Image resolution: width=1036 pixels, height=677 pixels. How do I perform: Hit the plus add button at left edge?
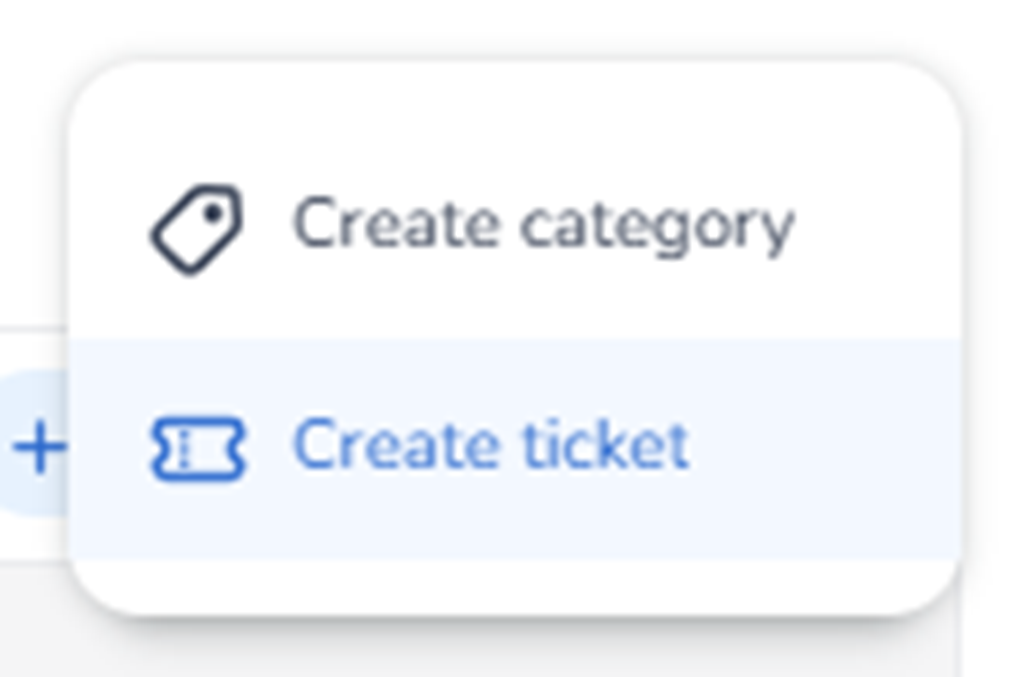40,446
